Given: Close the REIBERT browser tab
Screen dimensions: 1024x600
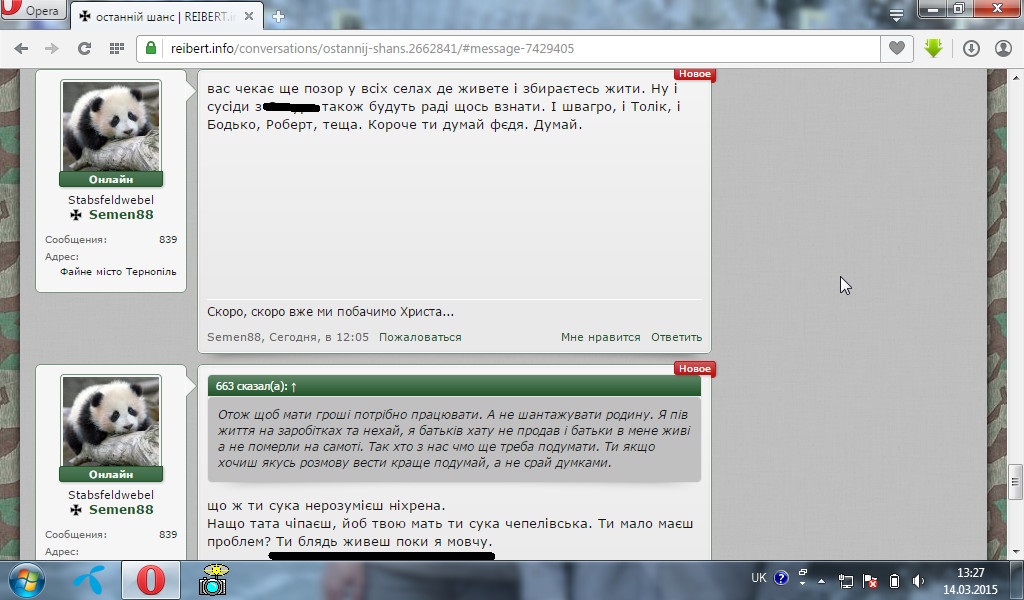Looking at the screenshot, I should coord(249,16).
